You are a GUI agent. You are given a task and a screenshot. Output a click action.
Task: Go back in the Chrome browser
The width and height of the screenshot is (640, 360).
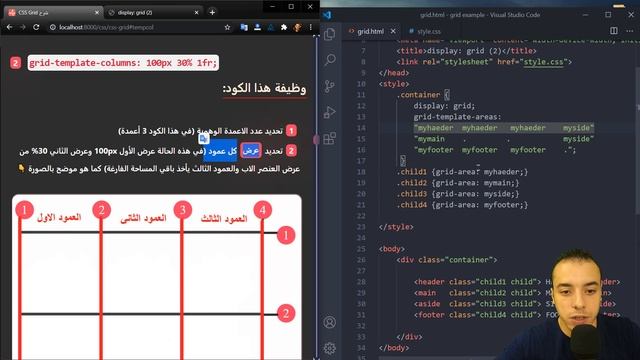pos(9,27)
